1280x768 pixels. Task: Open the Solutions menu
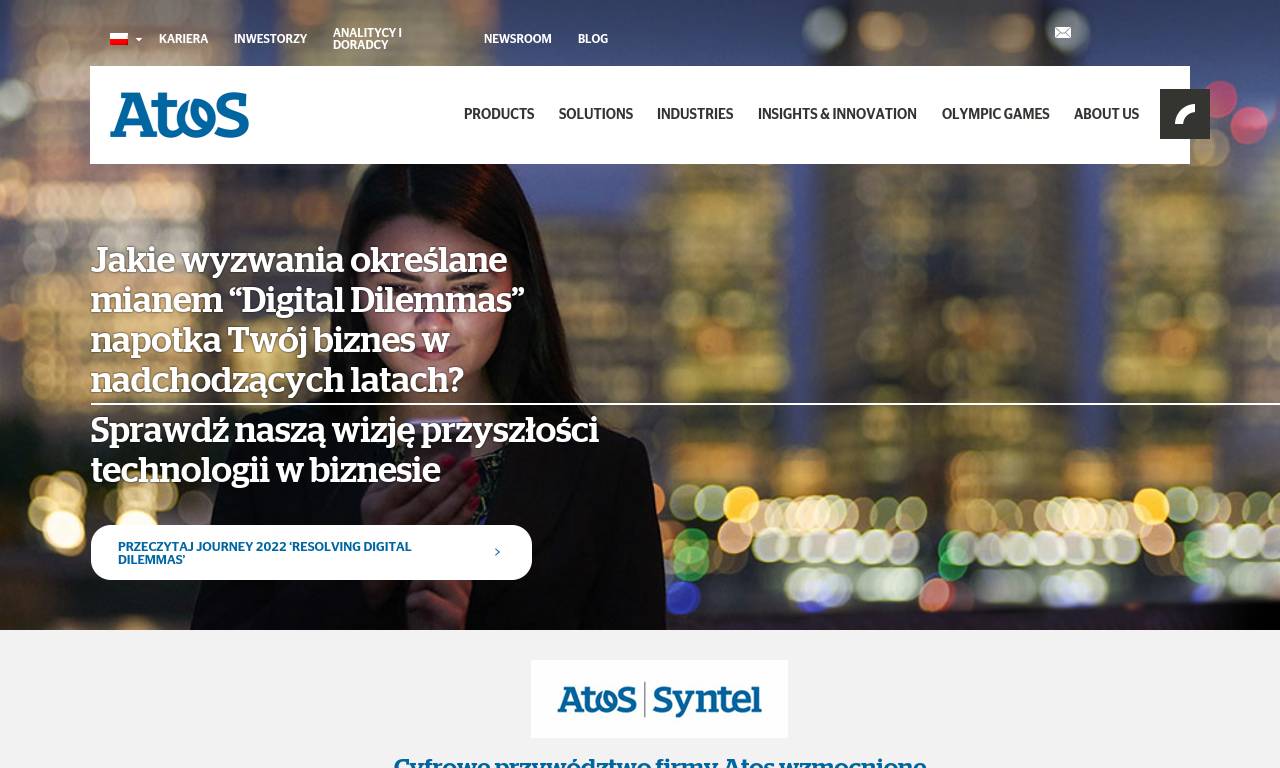point(596,115)
